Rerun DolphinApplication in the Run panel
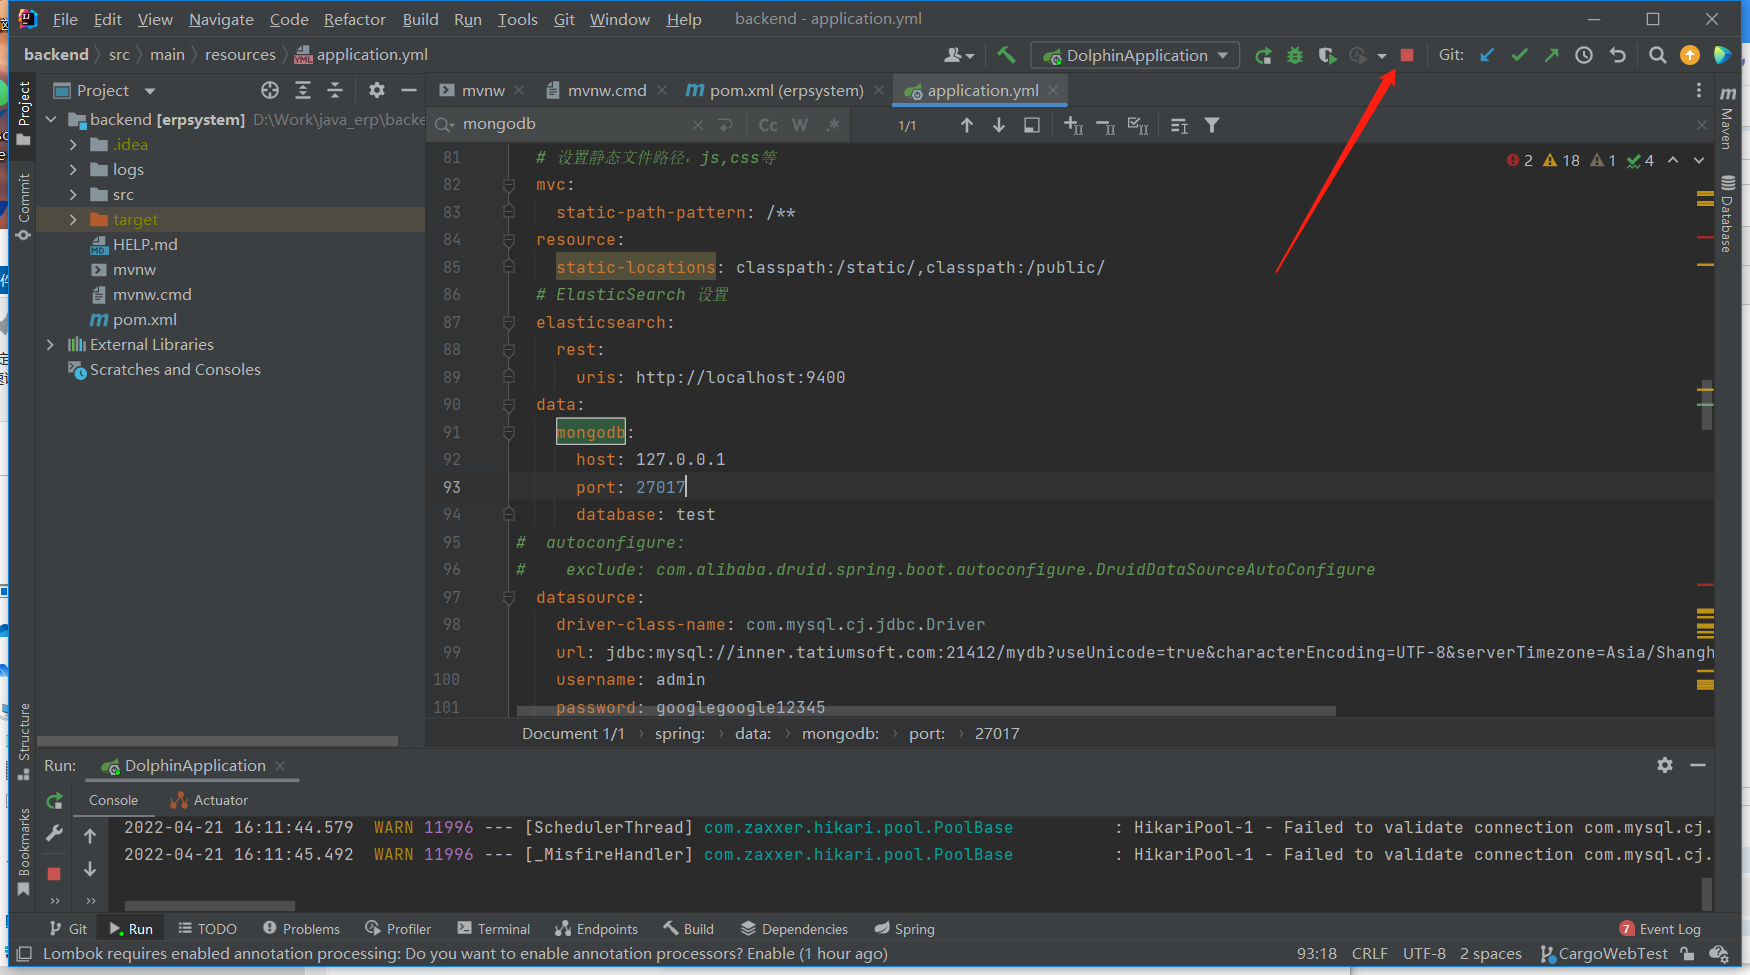 (x=55, y=800)
